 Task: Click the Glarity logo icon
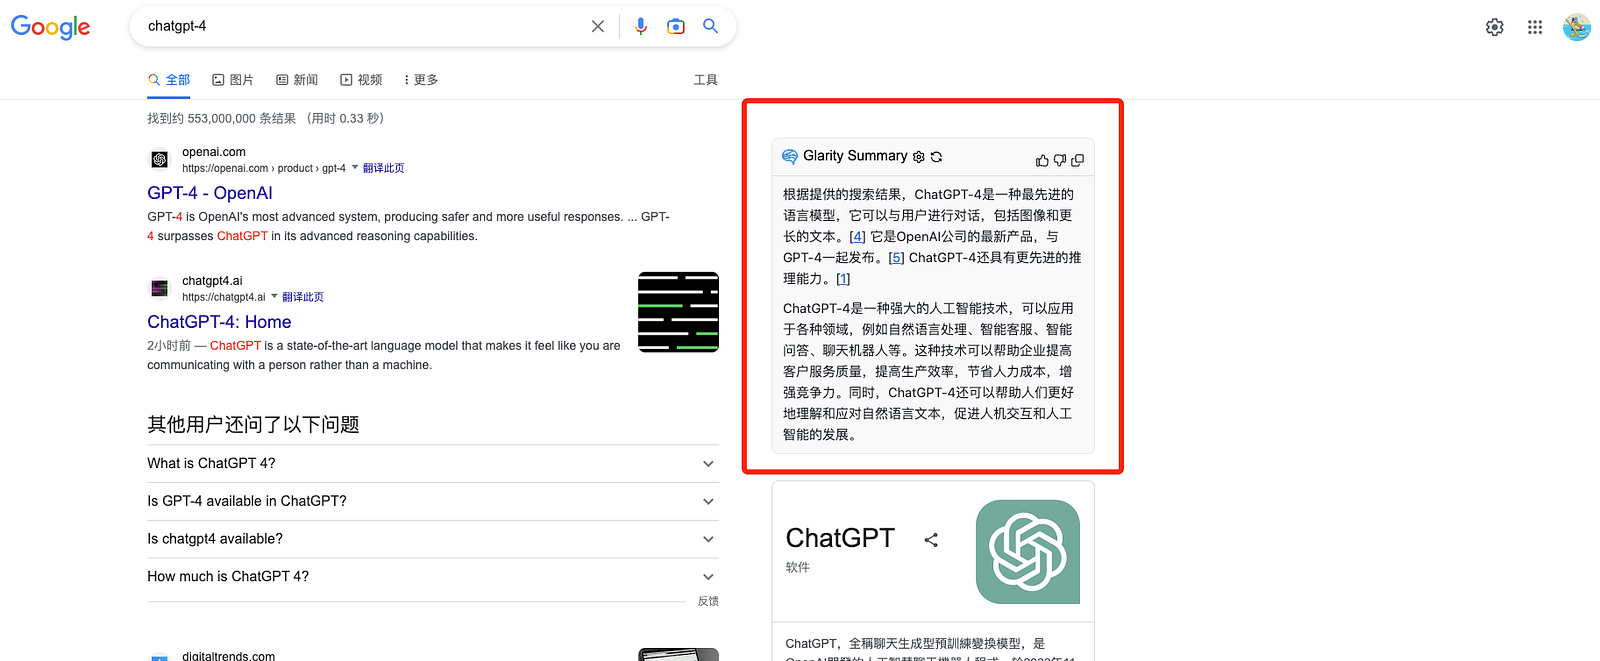pos(790,156)
